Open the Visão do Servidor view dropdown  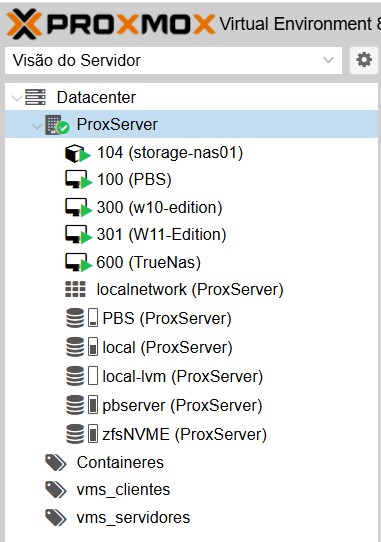click(x=174, y=60)
